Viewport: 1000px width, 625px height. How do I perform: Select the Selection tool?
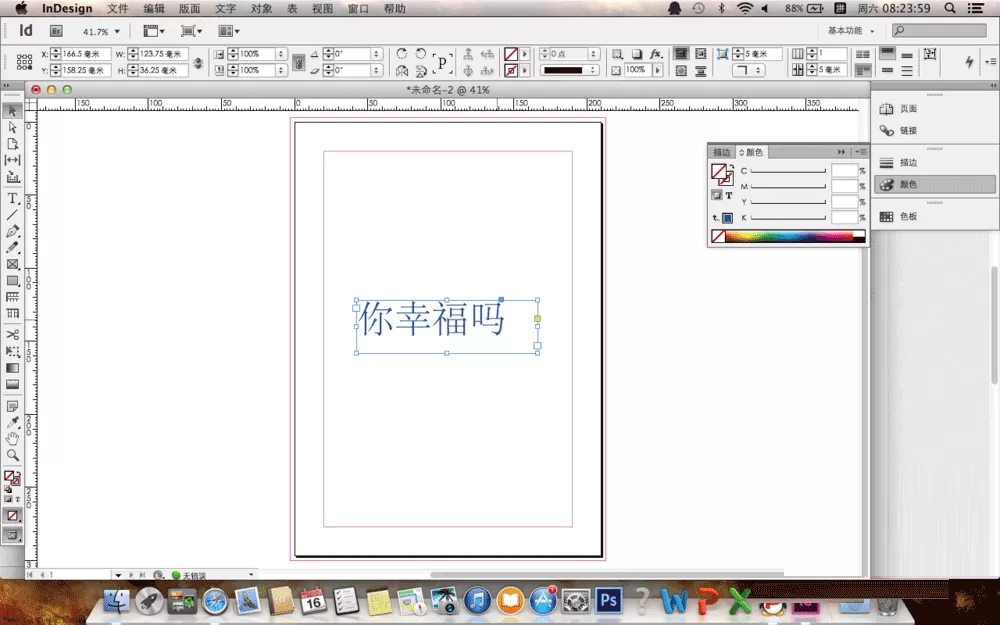12,111
